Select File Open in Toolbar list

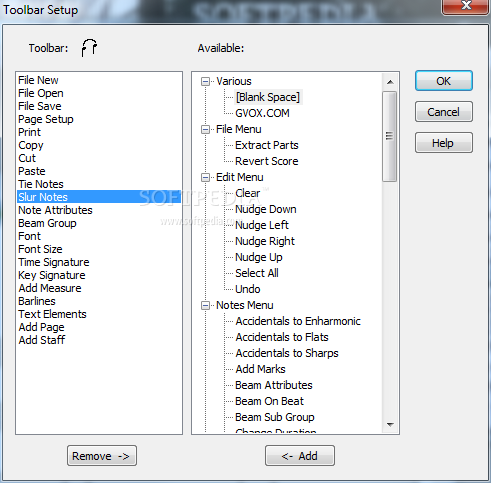(99, 93)
